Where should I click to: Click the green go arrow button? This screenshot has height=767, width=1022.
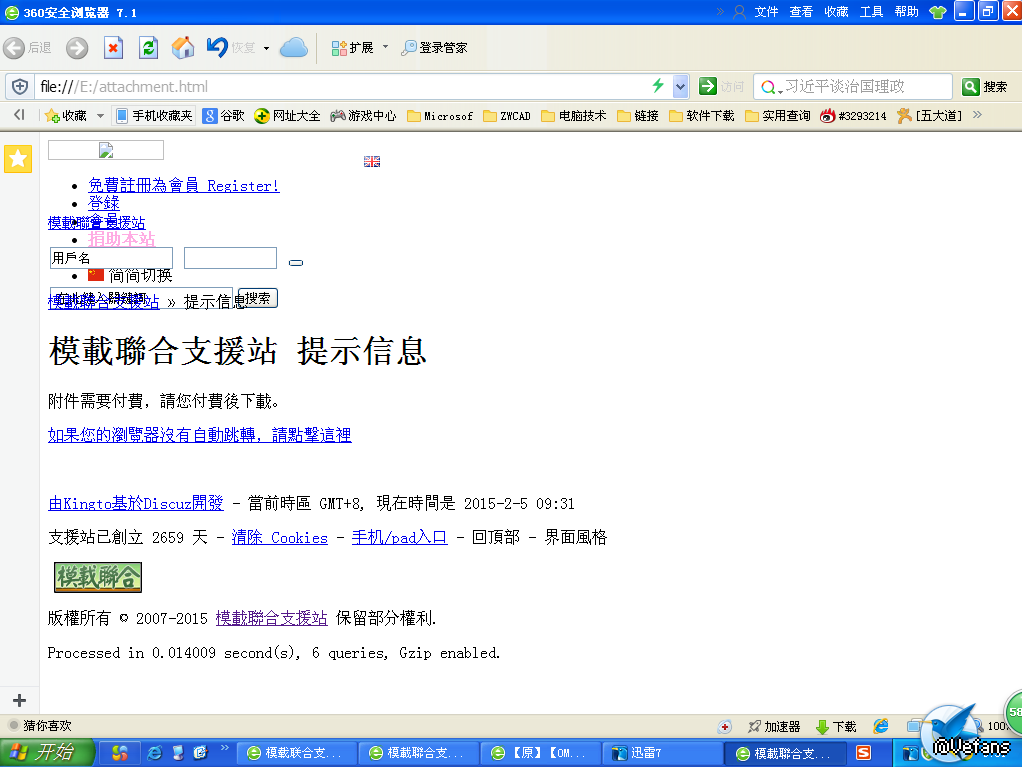[708, 86]
